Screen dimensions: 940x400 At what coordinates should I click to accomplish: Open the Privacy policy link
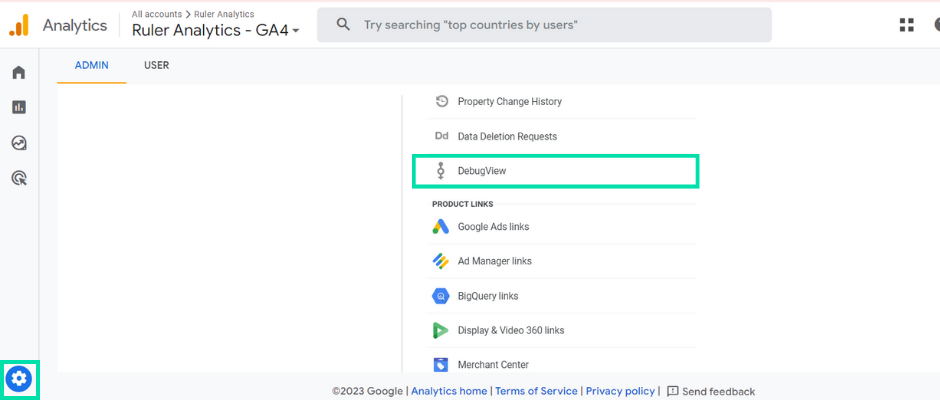click(x=620, y=391)
